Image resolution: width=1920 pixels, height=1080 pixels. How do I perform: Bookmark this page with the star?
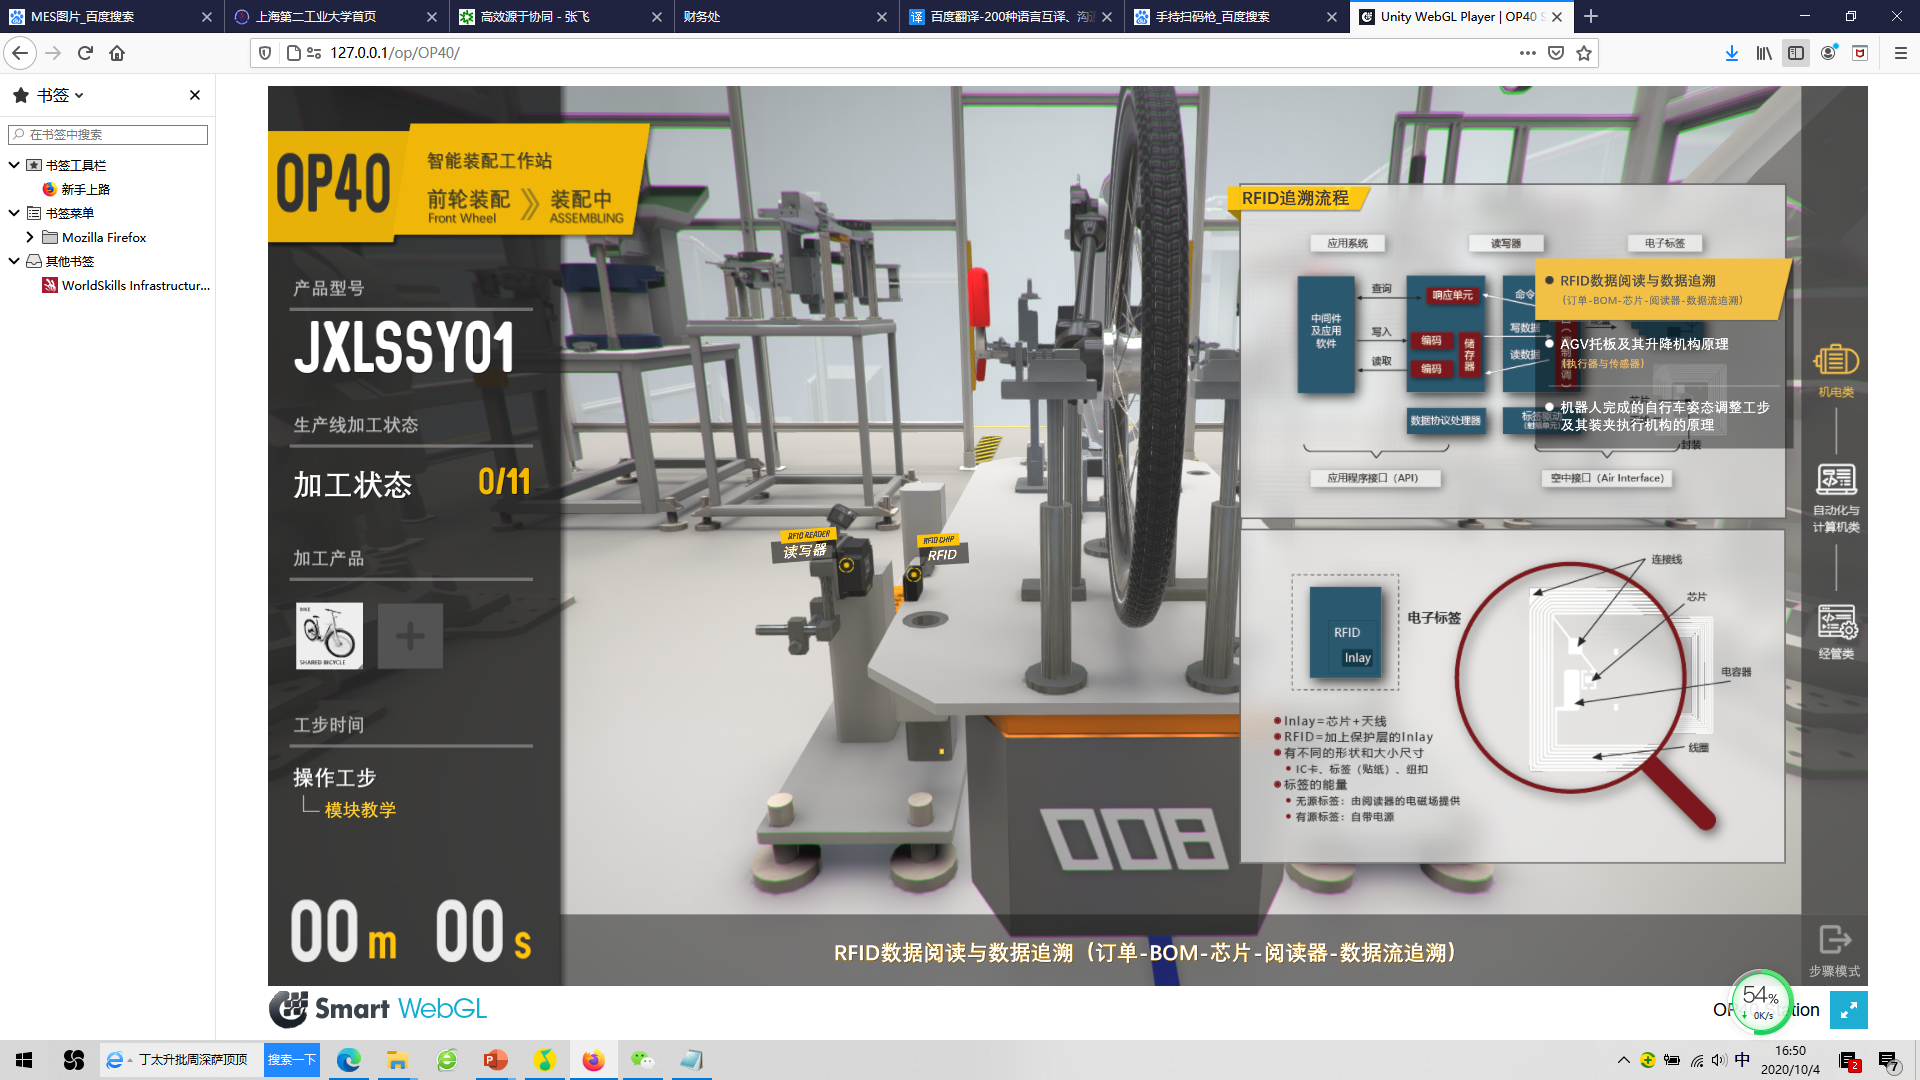(1584, 53)
